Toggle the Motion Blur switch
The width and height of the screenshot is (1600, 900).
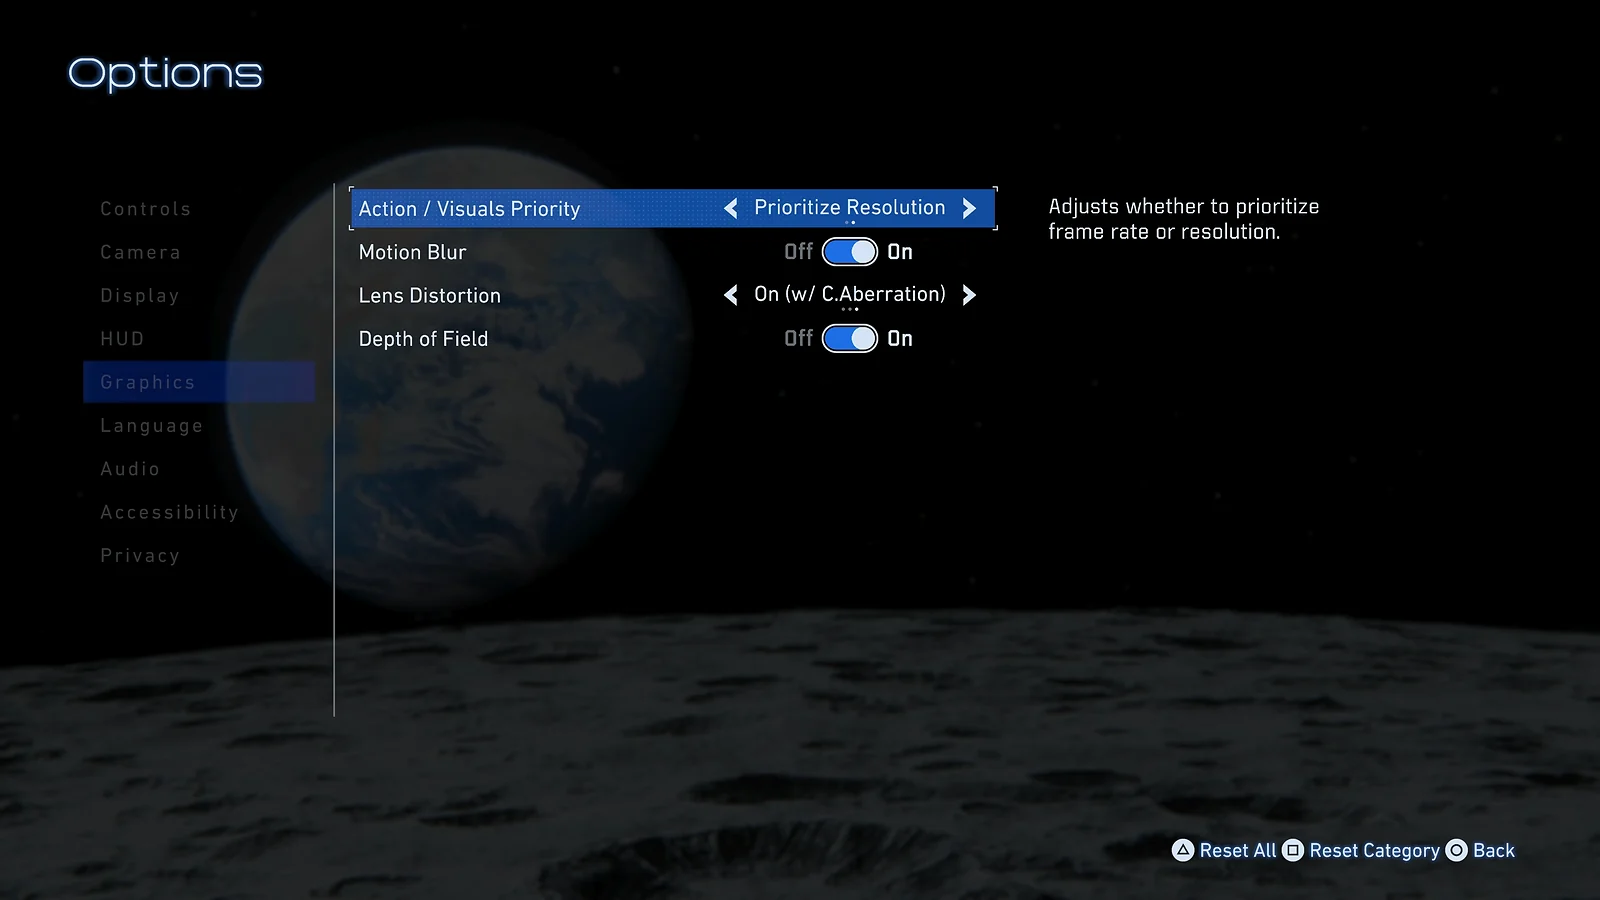pyautogui.click(x=850, y=252)
